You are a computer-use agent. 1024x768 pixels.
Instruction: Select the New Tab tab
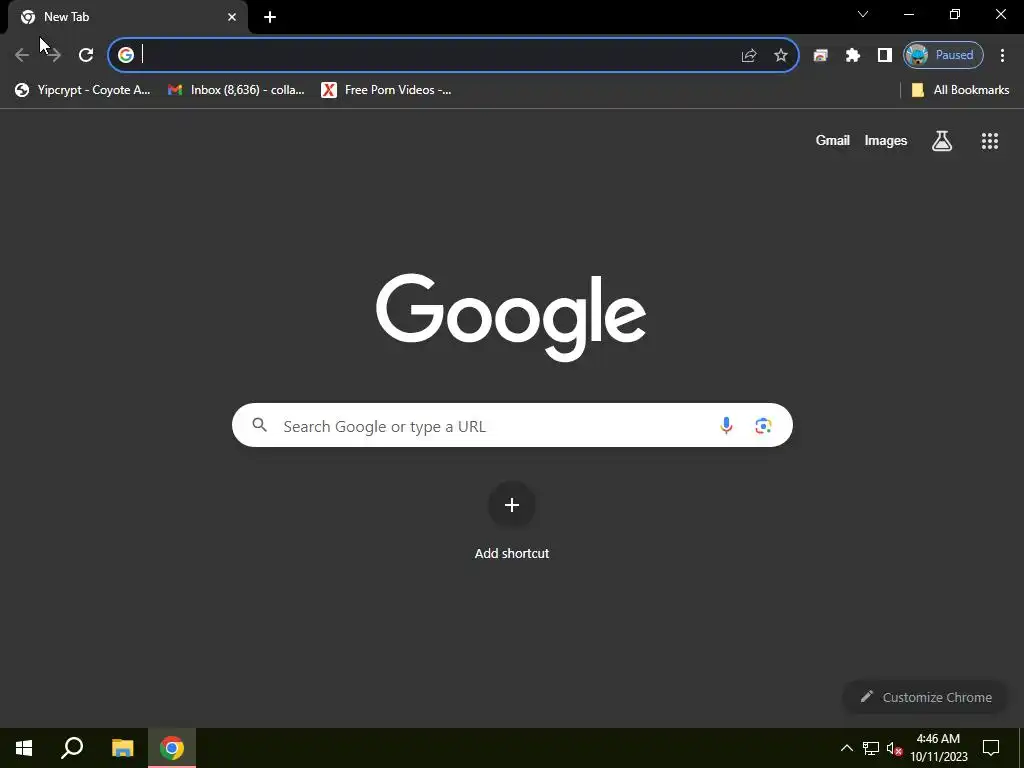point(128,17)
